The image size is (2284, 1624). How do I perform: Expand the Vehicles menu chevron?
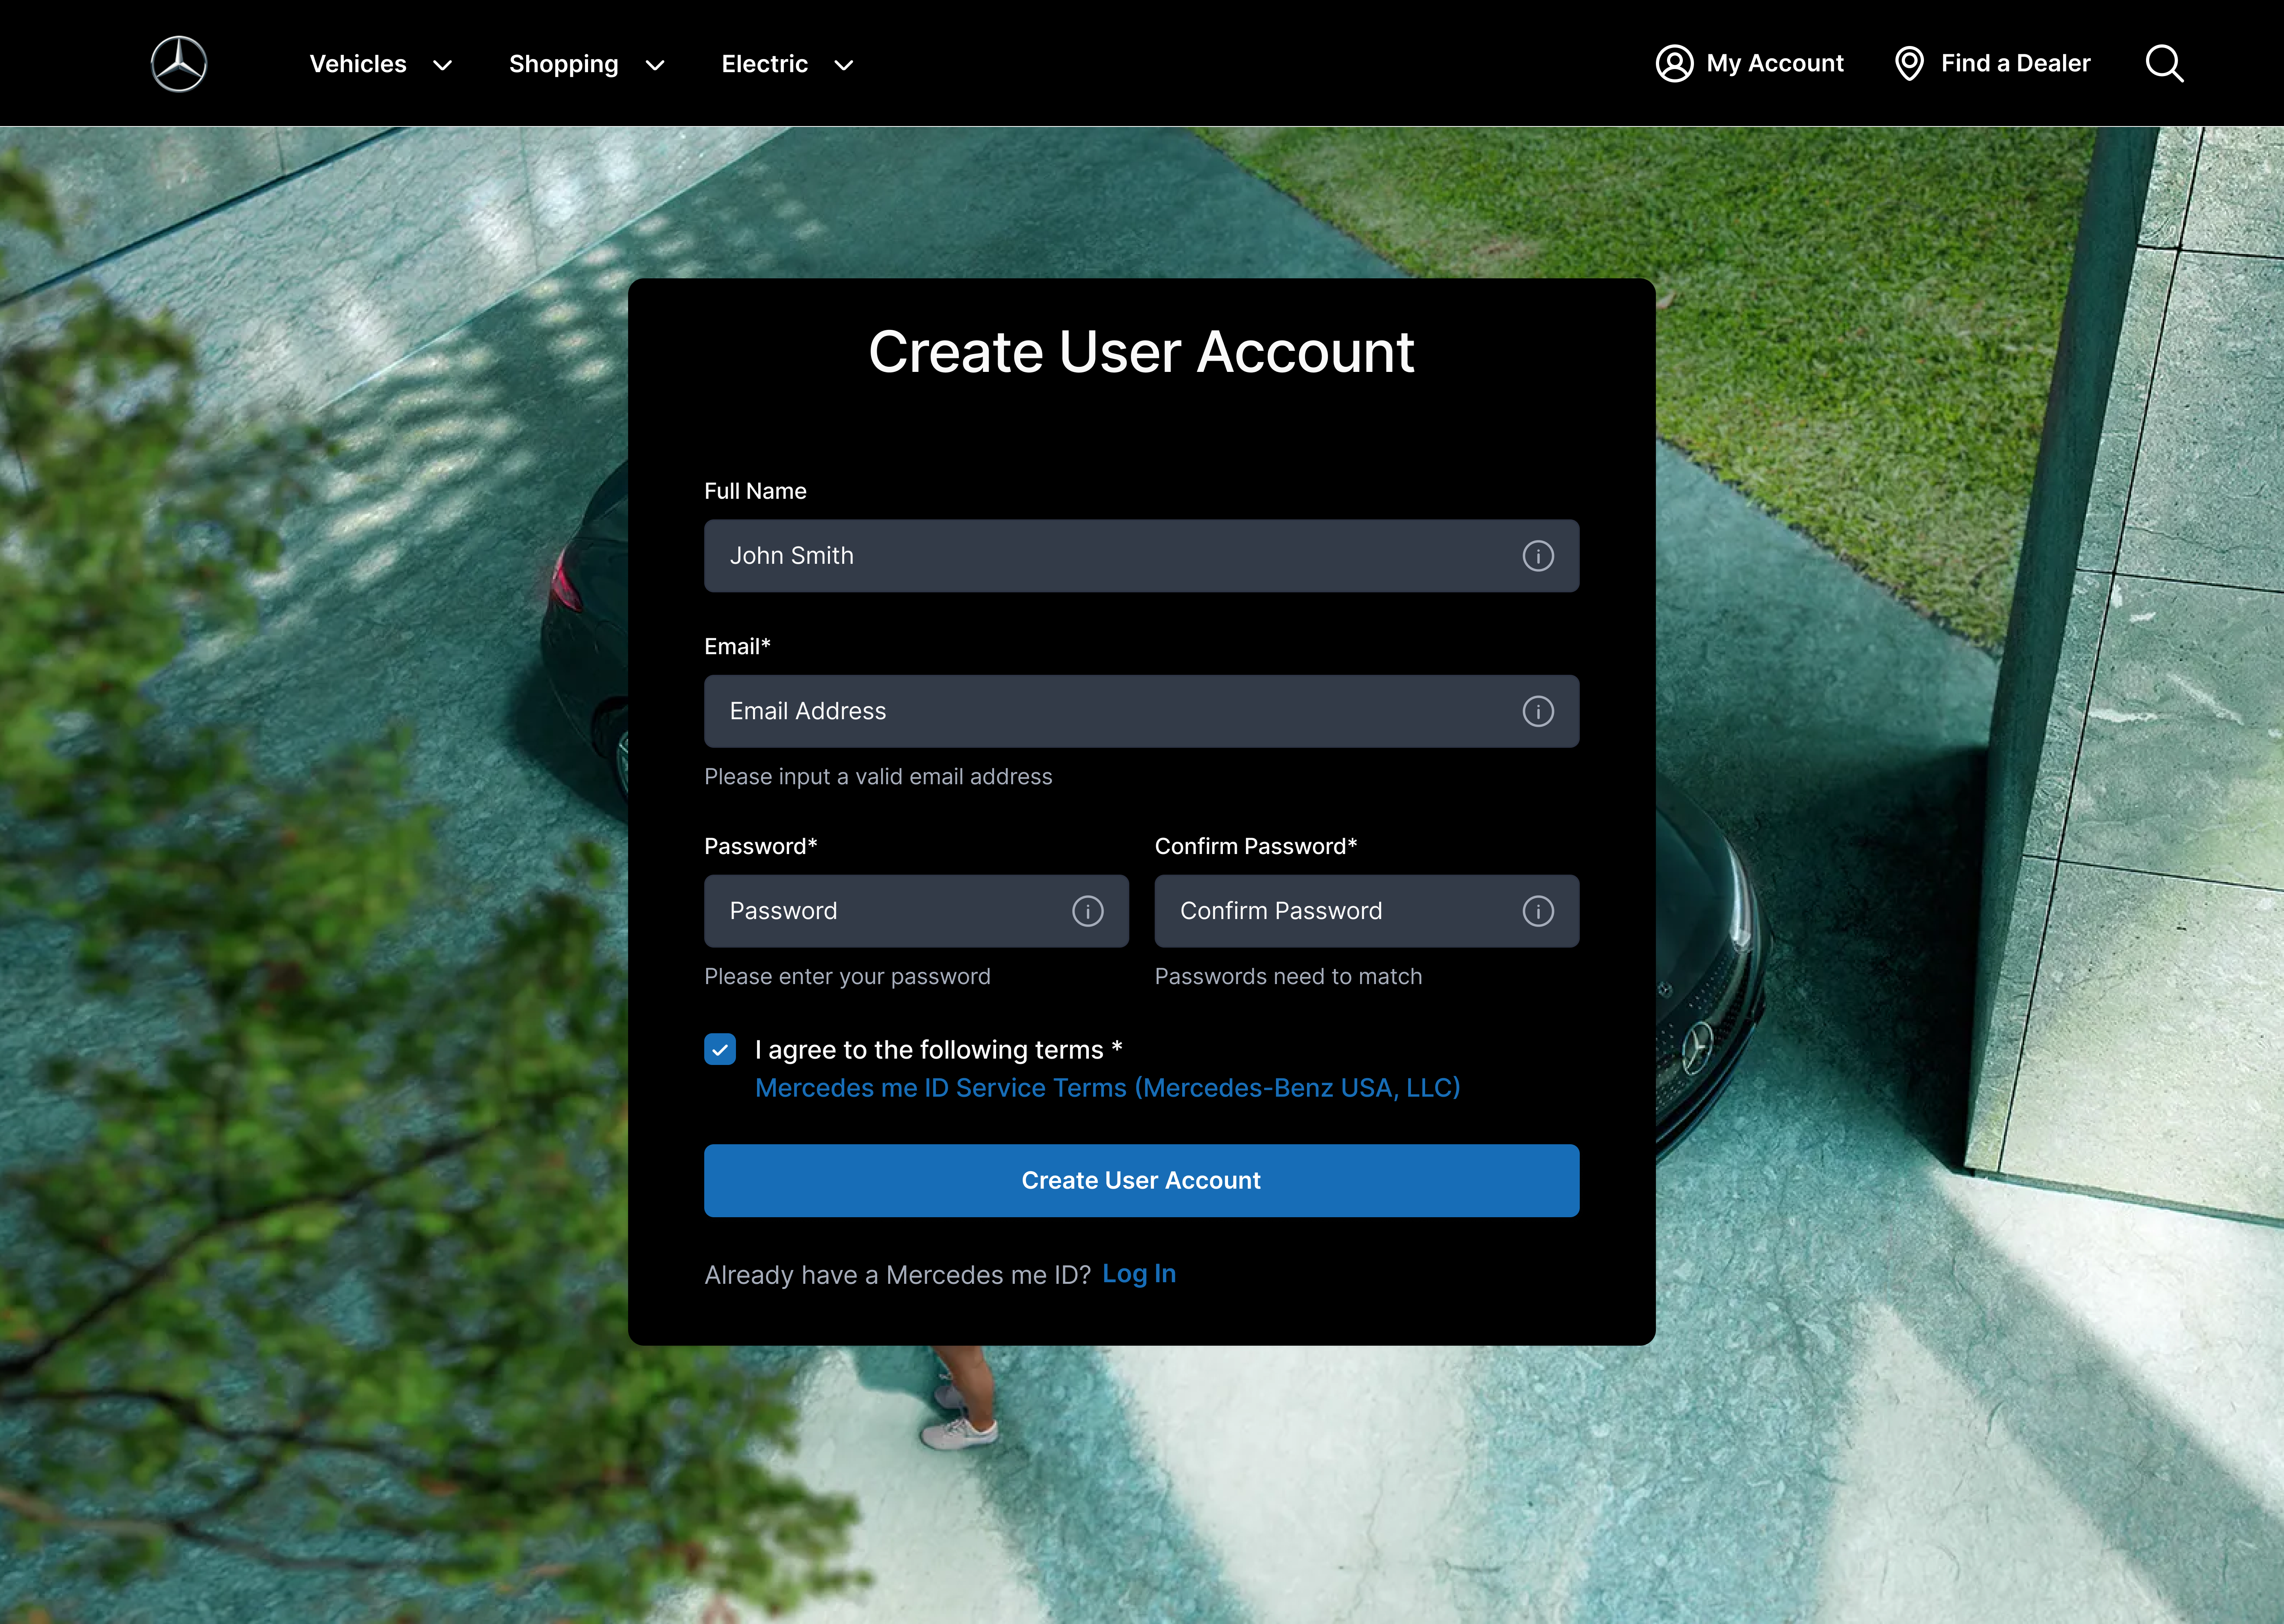point(442,65)
